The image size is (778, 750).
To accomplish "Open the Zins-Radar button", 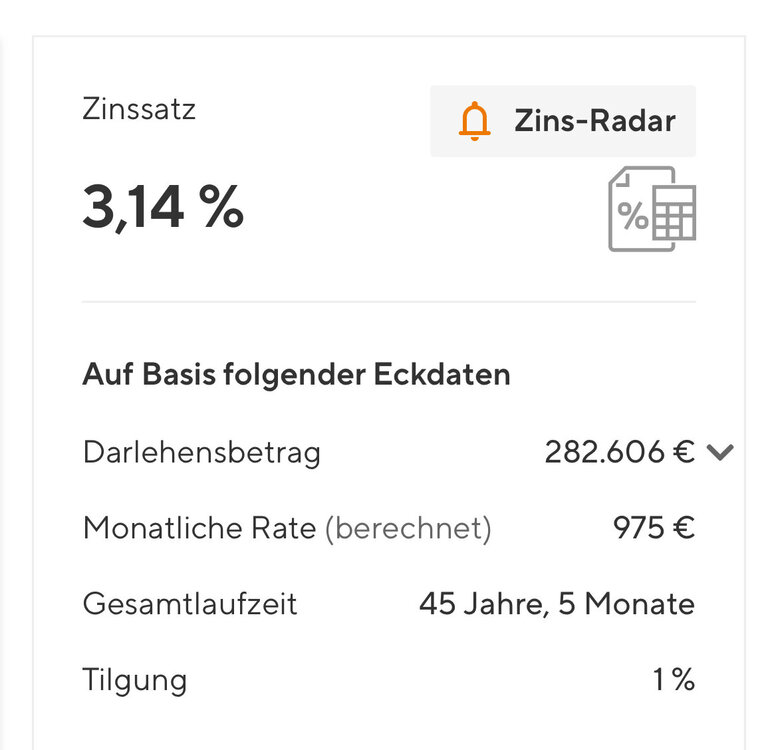I will tap(563, 121).
